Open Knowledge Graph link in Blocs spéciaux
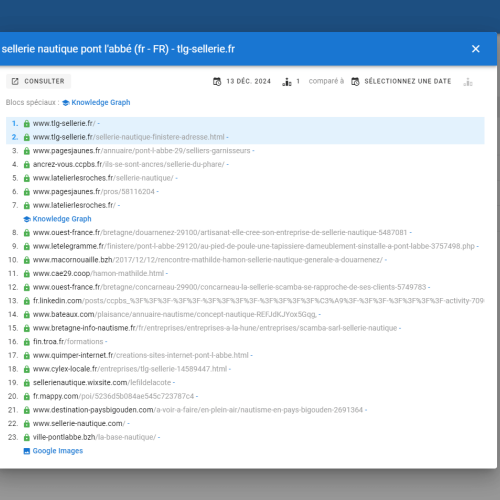500x500 pixels. [101, 102]
